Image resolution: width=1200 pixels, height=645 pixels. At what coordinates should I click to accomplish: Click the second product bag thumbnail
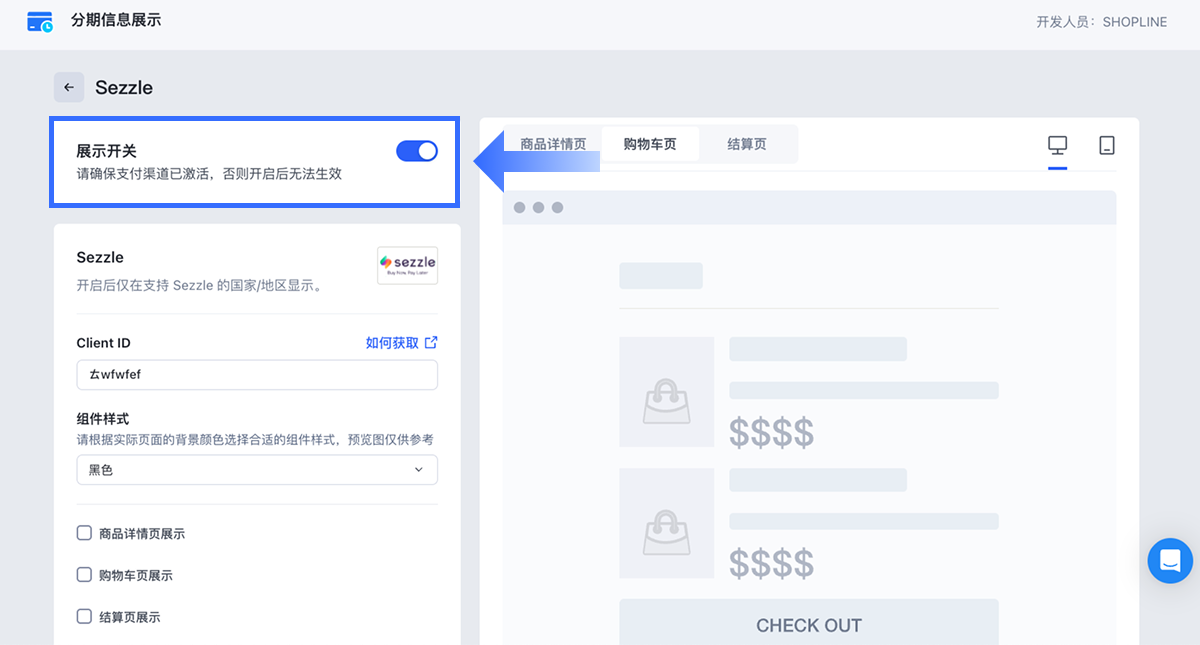[x=666, y=523]
